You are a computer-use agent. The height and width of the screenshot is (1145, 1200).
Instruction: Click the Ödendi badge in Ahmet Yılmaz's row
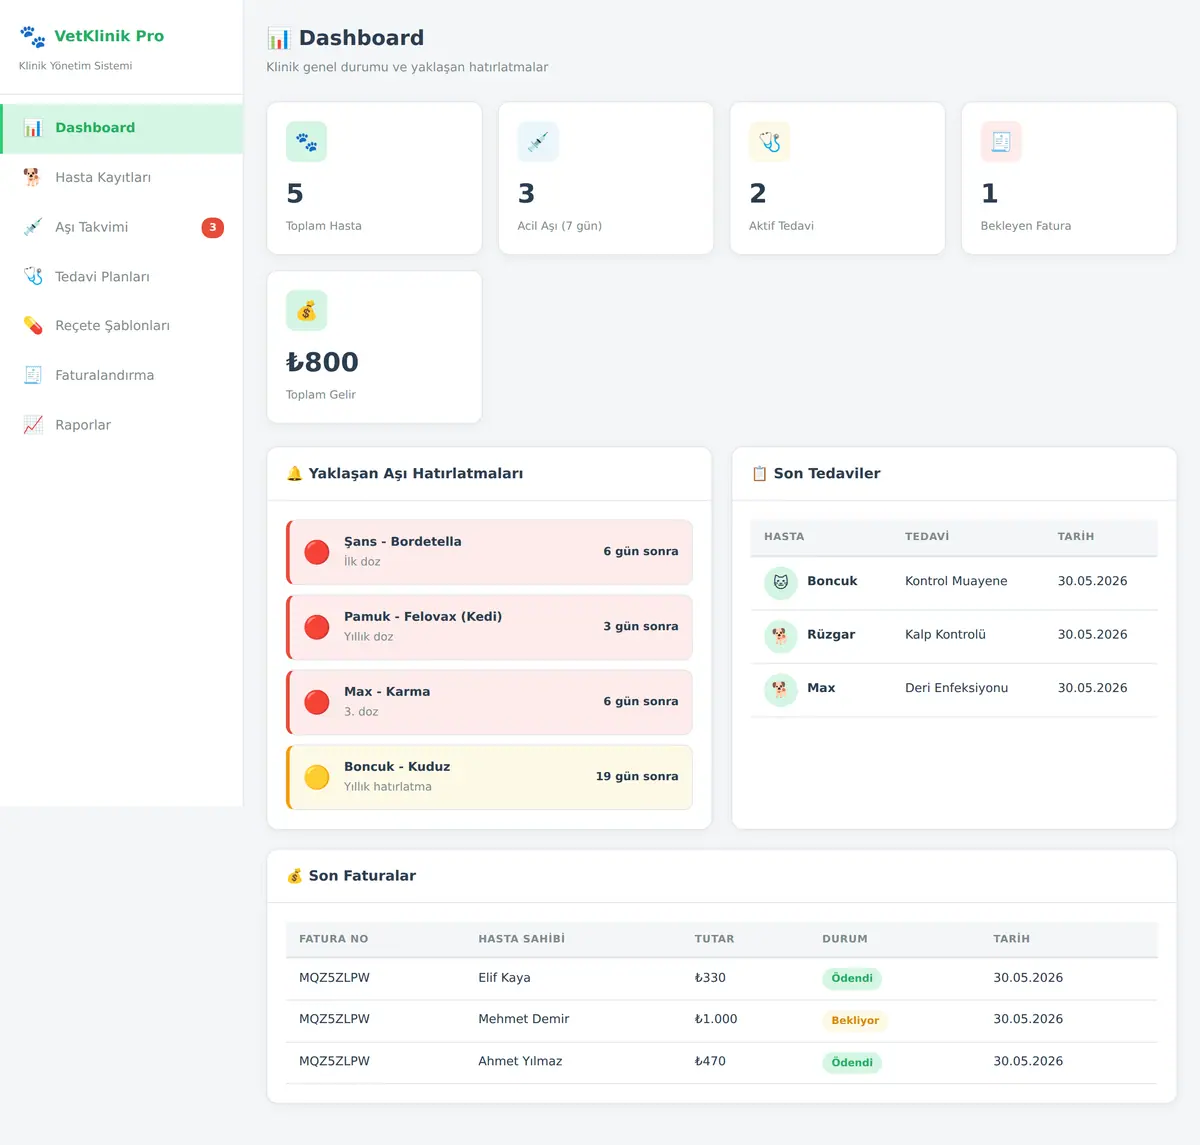pos(852,1063)
